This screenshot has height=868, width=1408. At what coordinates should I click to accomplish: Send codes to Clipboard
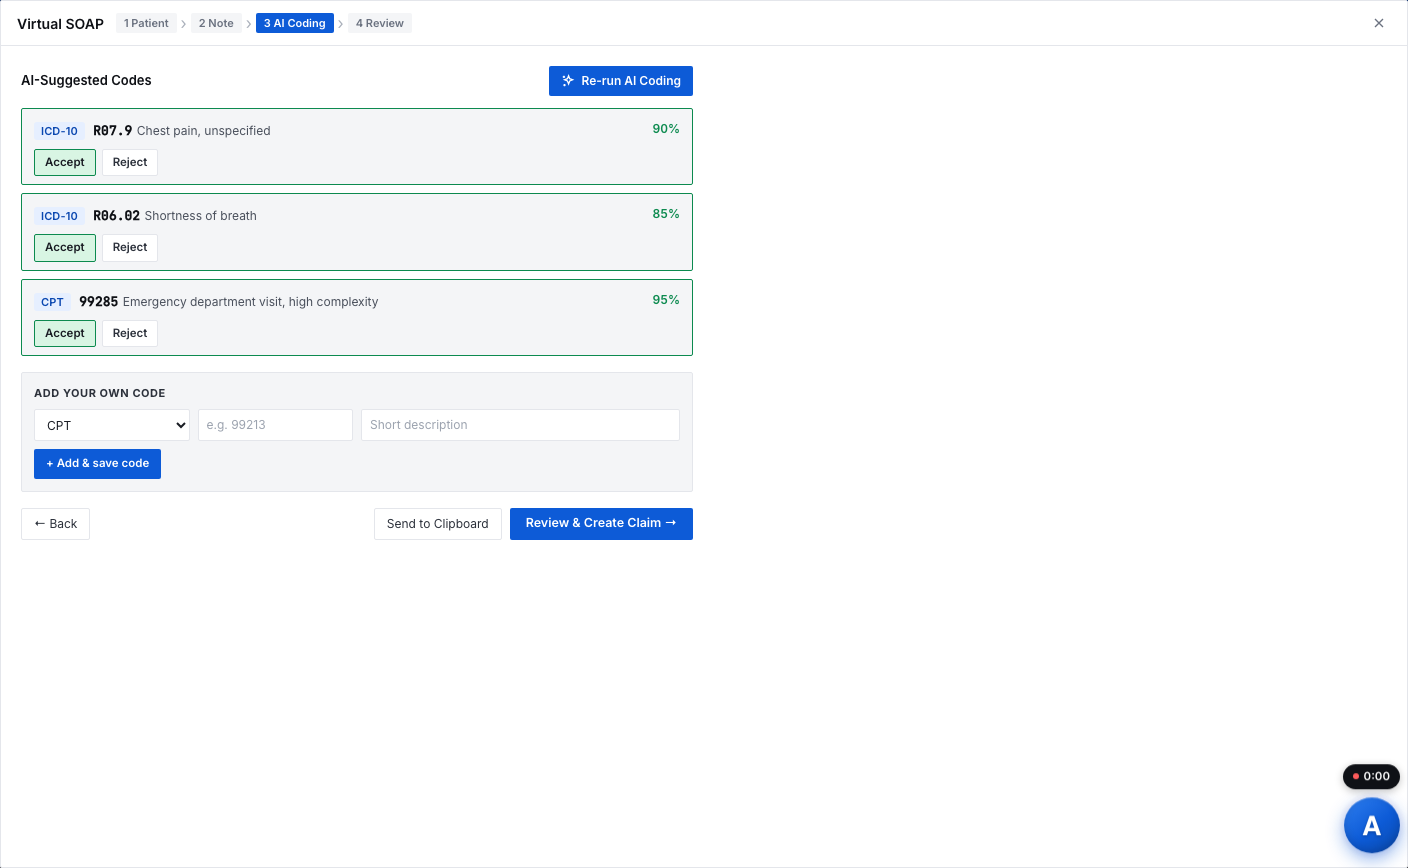click(x=438, y=524)
